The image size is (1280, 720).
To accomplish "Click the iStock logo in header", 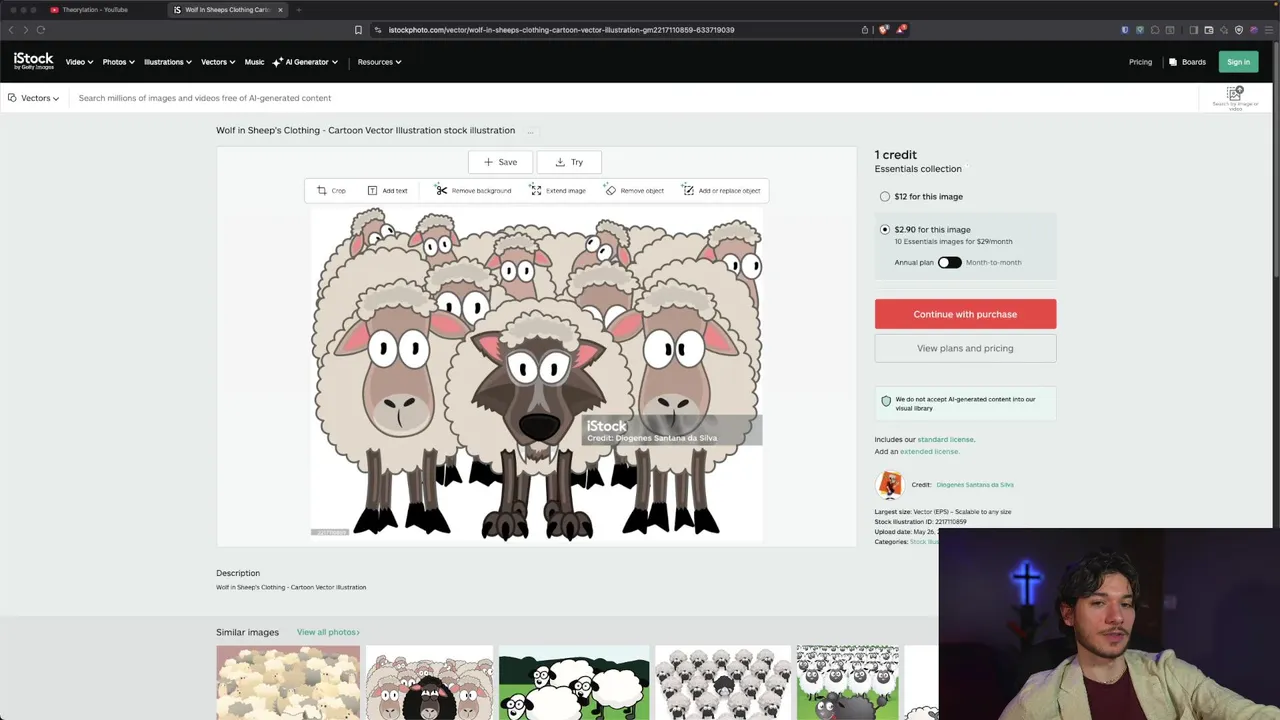I will click(33, 61).
